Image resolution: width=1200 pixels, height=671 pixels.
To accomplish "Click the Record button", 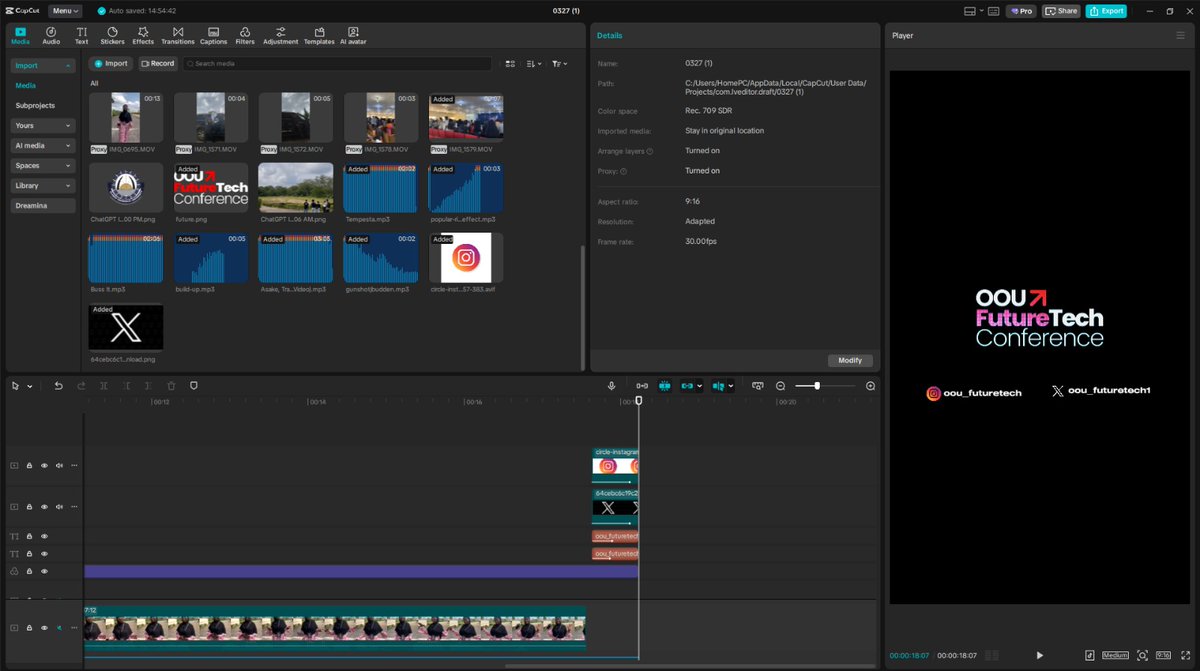I will click(157, 63).
